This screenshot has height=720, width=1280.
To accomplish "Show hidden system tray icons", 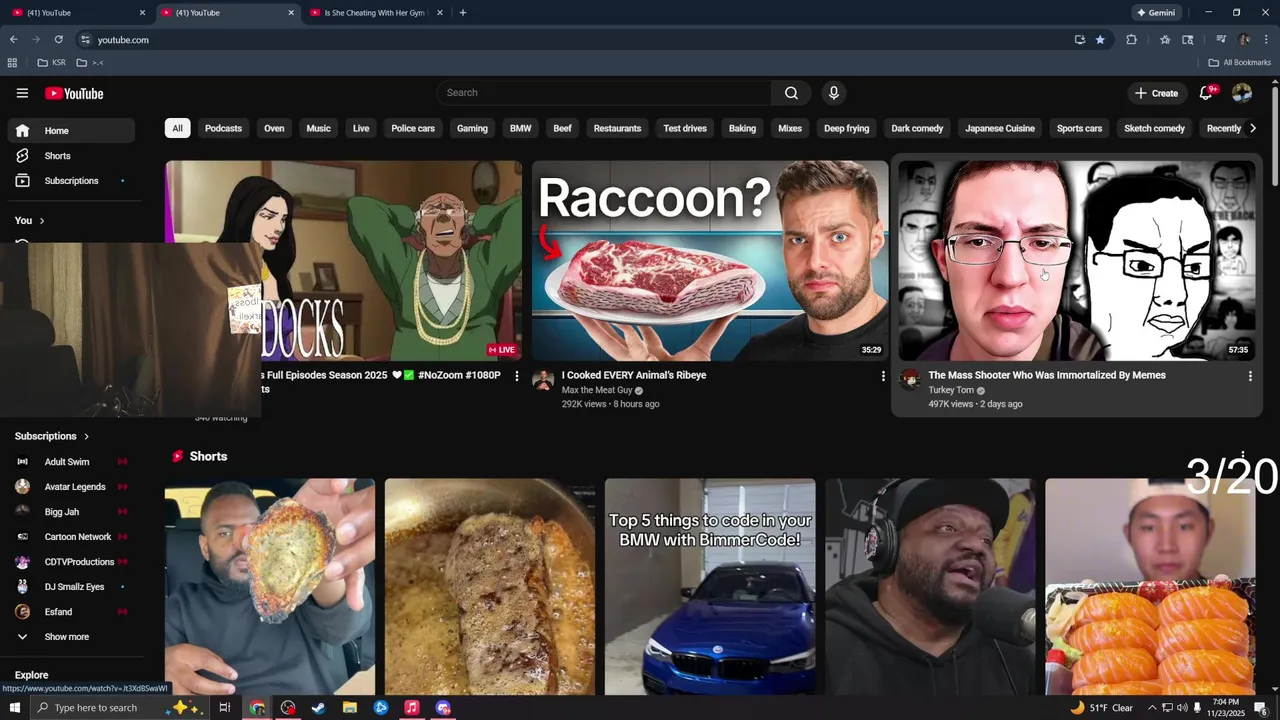I will [x=1152, y=708].
